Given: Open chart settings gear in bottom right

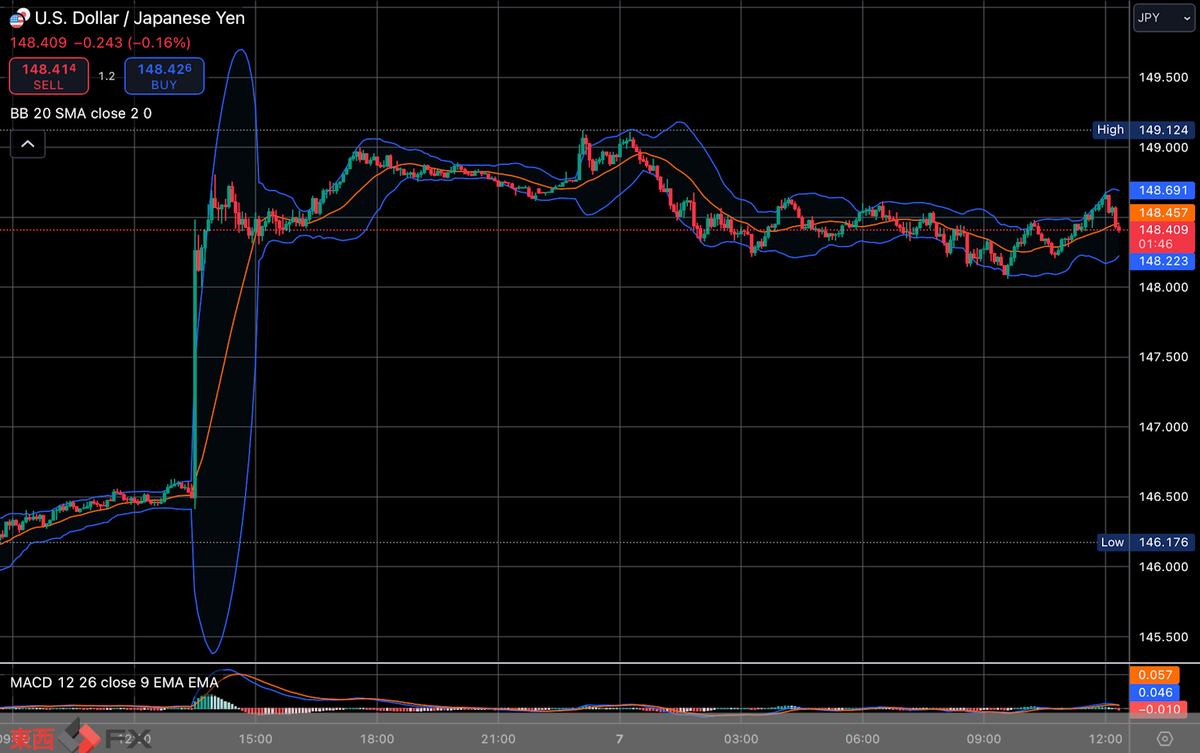Looking at the screenshot, I should pos(1164,739).
